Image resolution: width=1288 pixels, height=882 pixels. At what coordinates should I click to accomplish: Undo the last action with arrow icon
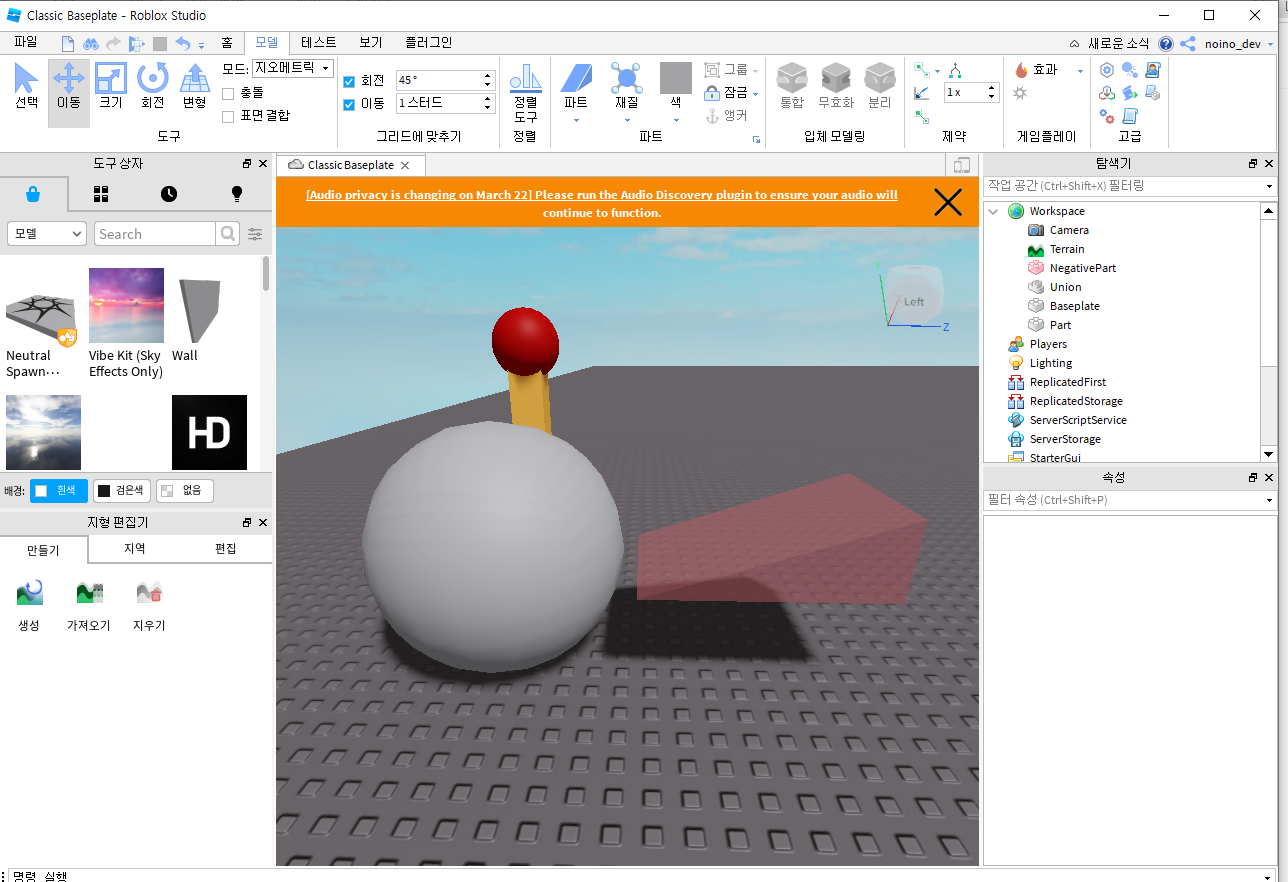(182, 43)
